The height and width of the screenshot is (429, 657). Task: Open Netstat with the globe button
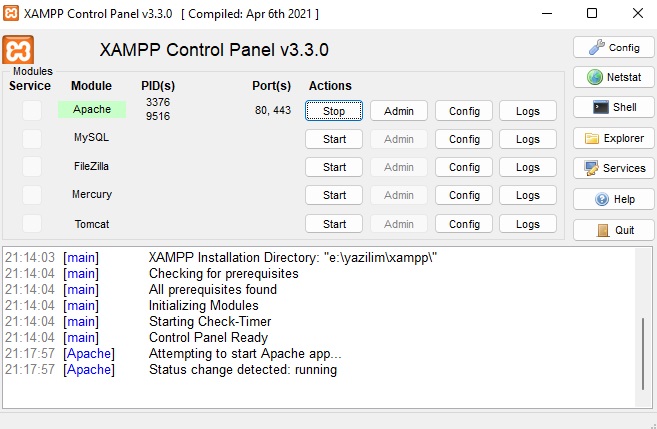coord(613,77)
